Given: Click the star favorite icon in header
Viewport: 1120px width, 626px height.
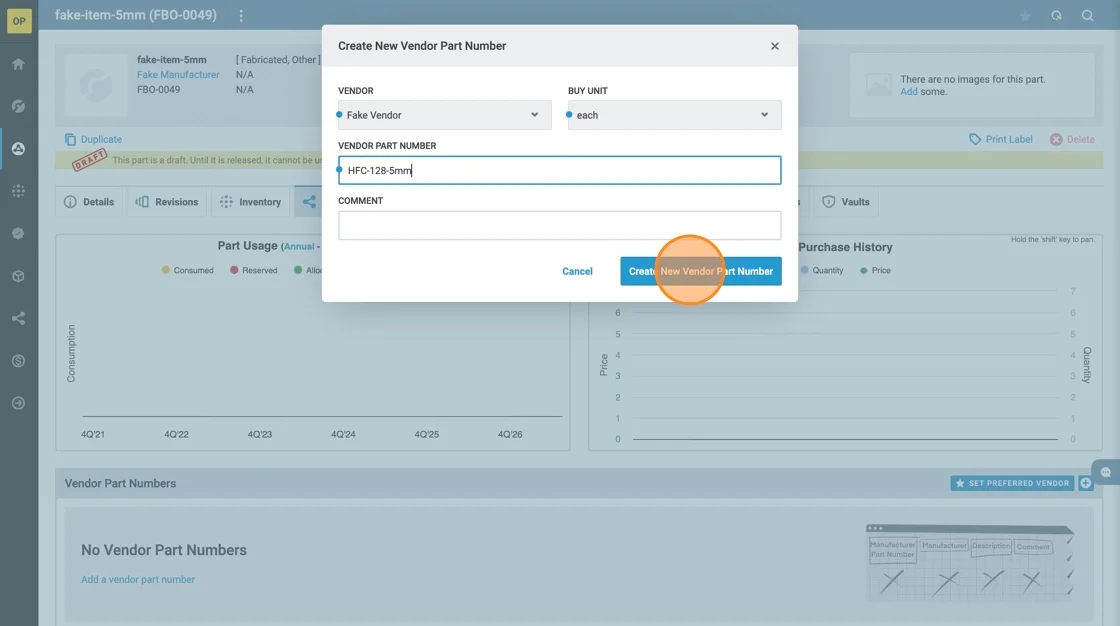Looking at the screenshot, I should pos(1025,16).
